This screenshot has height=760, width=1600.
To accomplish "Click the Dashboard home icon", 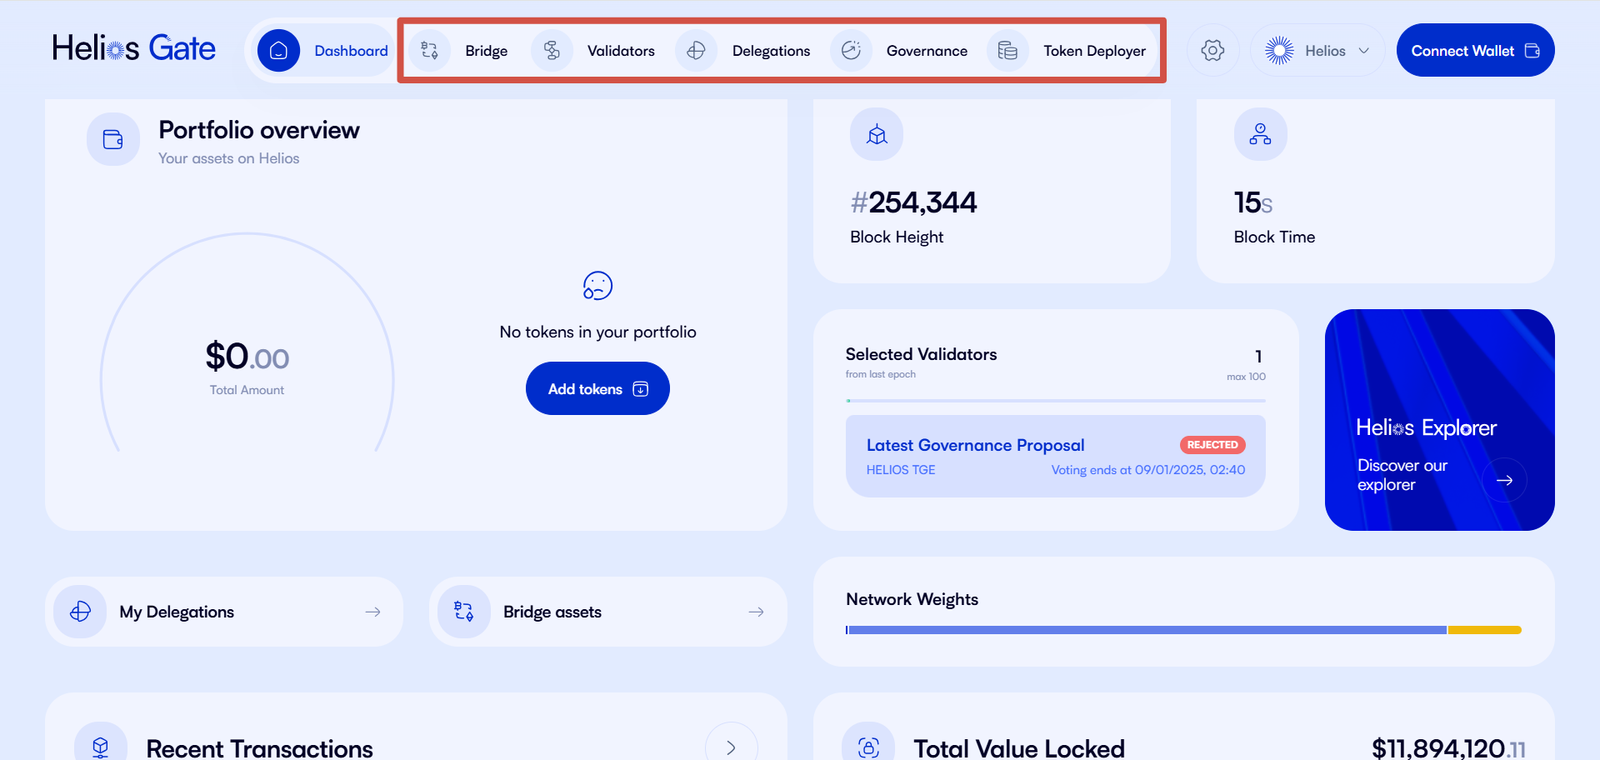I will click(x=278, y=51).
